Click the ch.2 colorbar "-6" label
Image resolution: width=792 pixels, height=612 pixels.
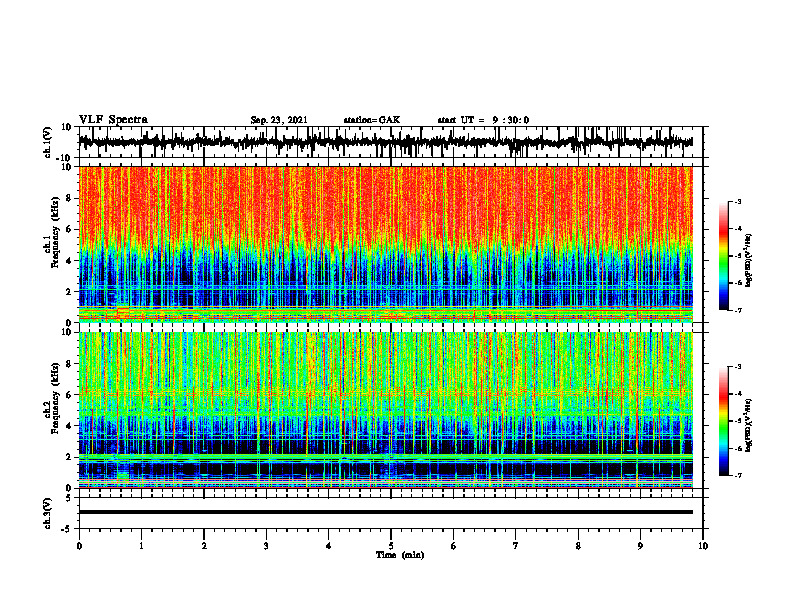(738, 448)
